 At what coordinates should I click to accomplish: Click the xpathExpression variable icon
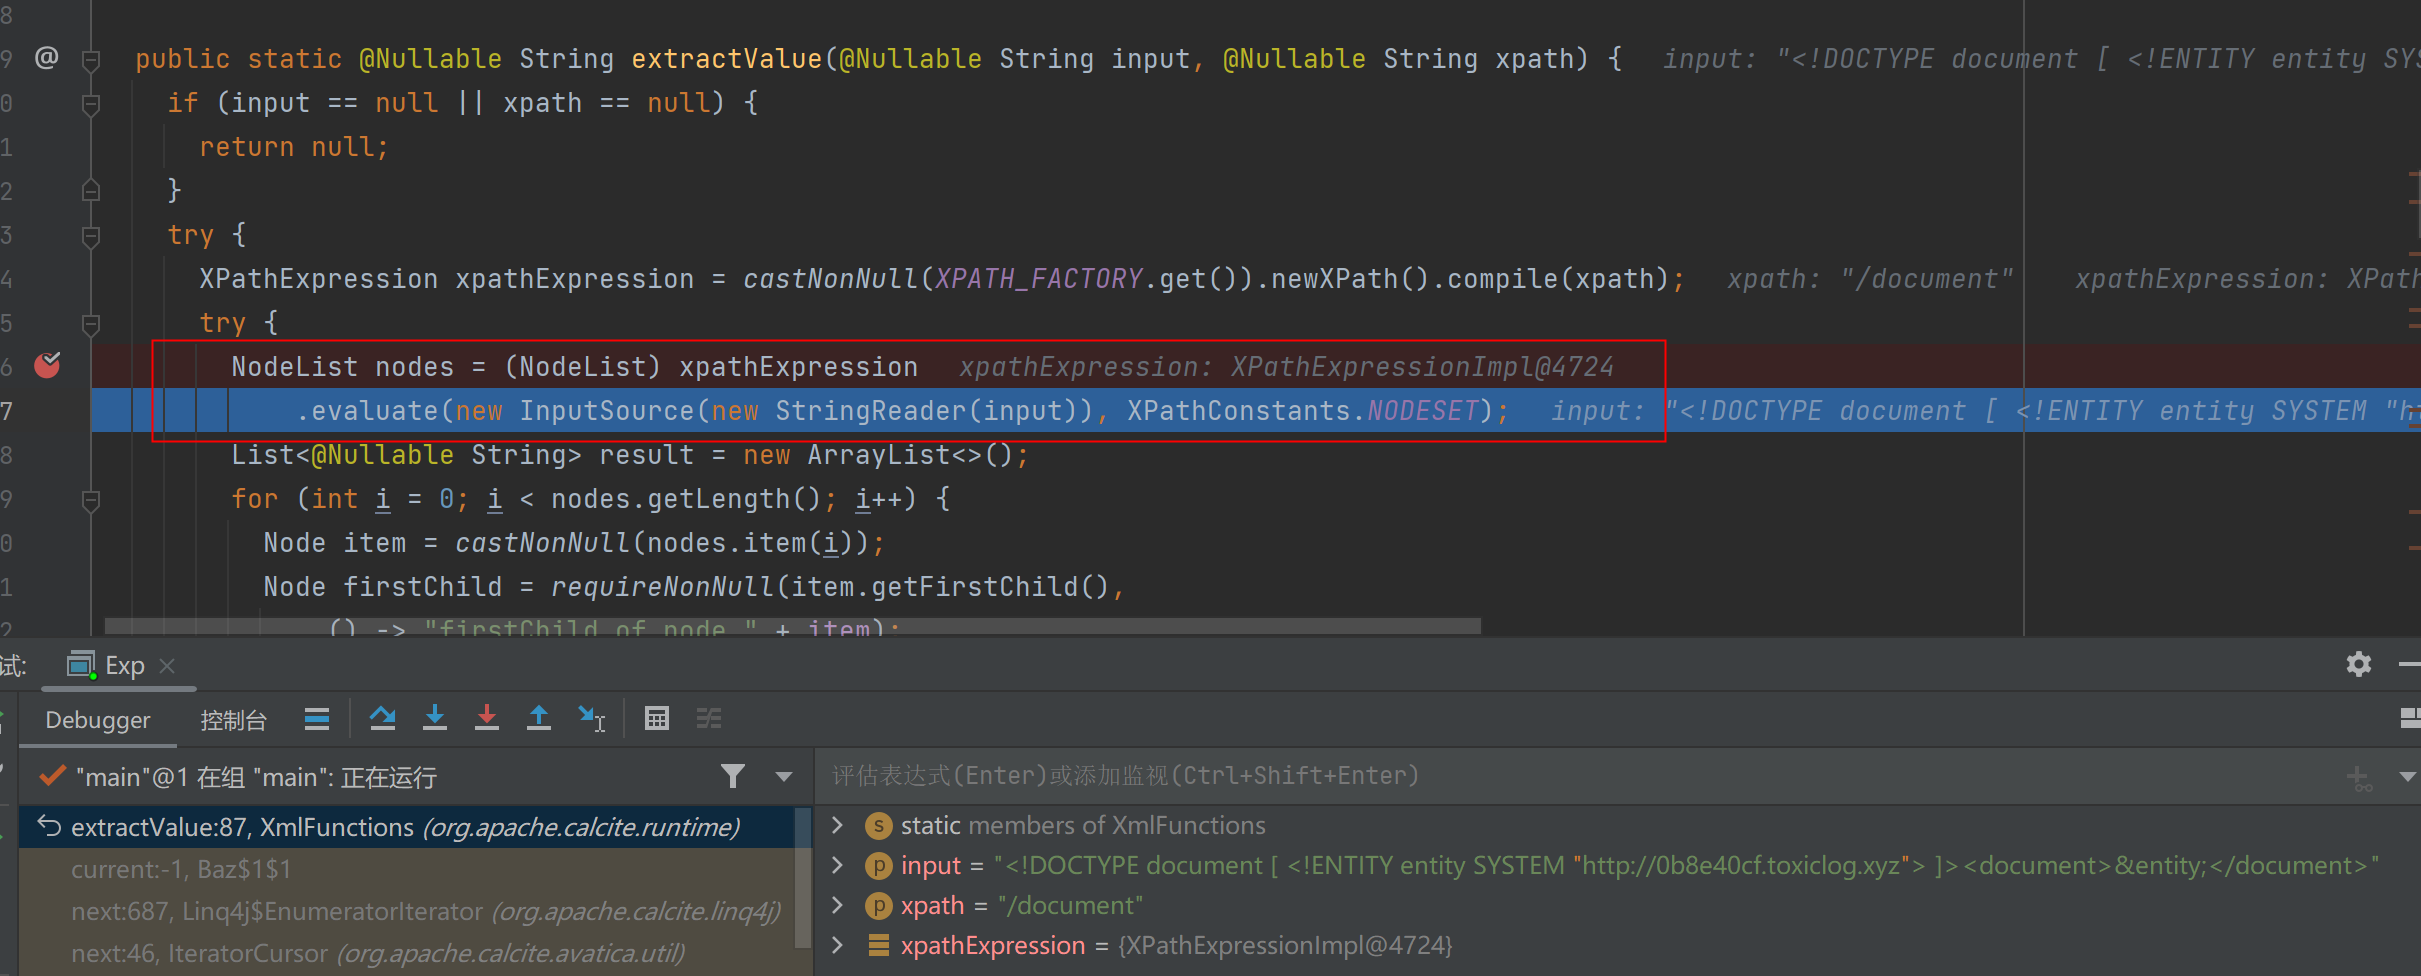(878, 945)
